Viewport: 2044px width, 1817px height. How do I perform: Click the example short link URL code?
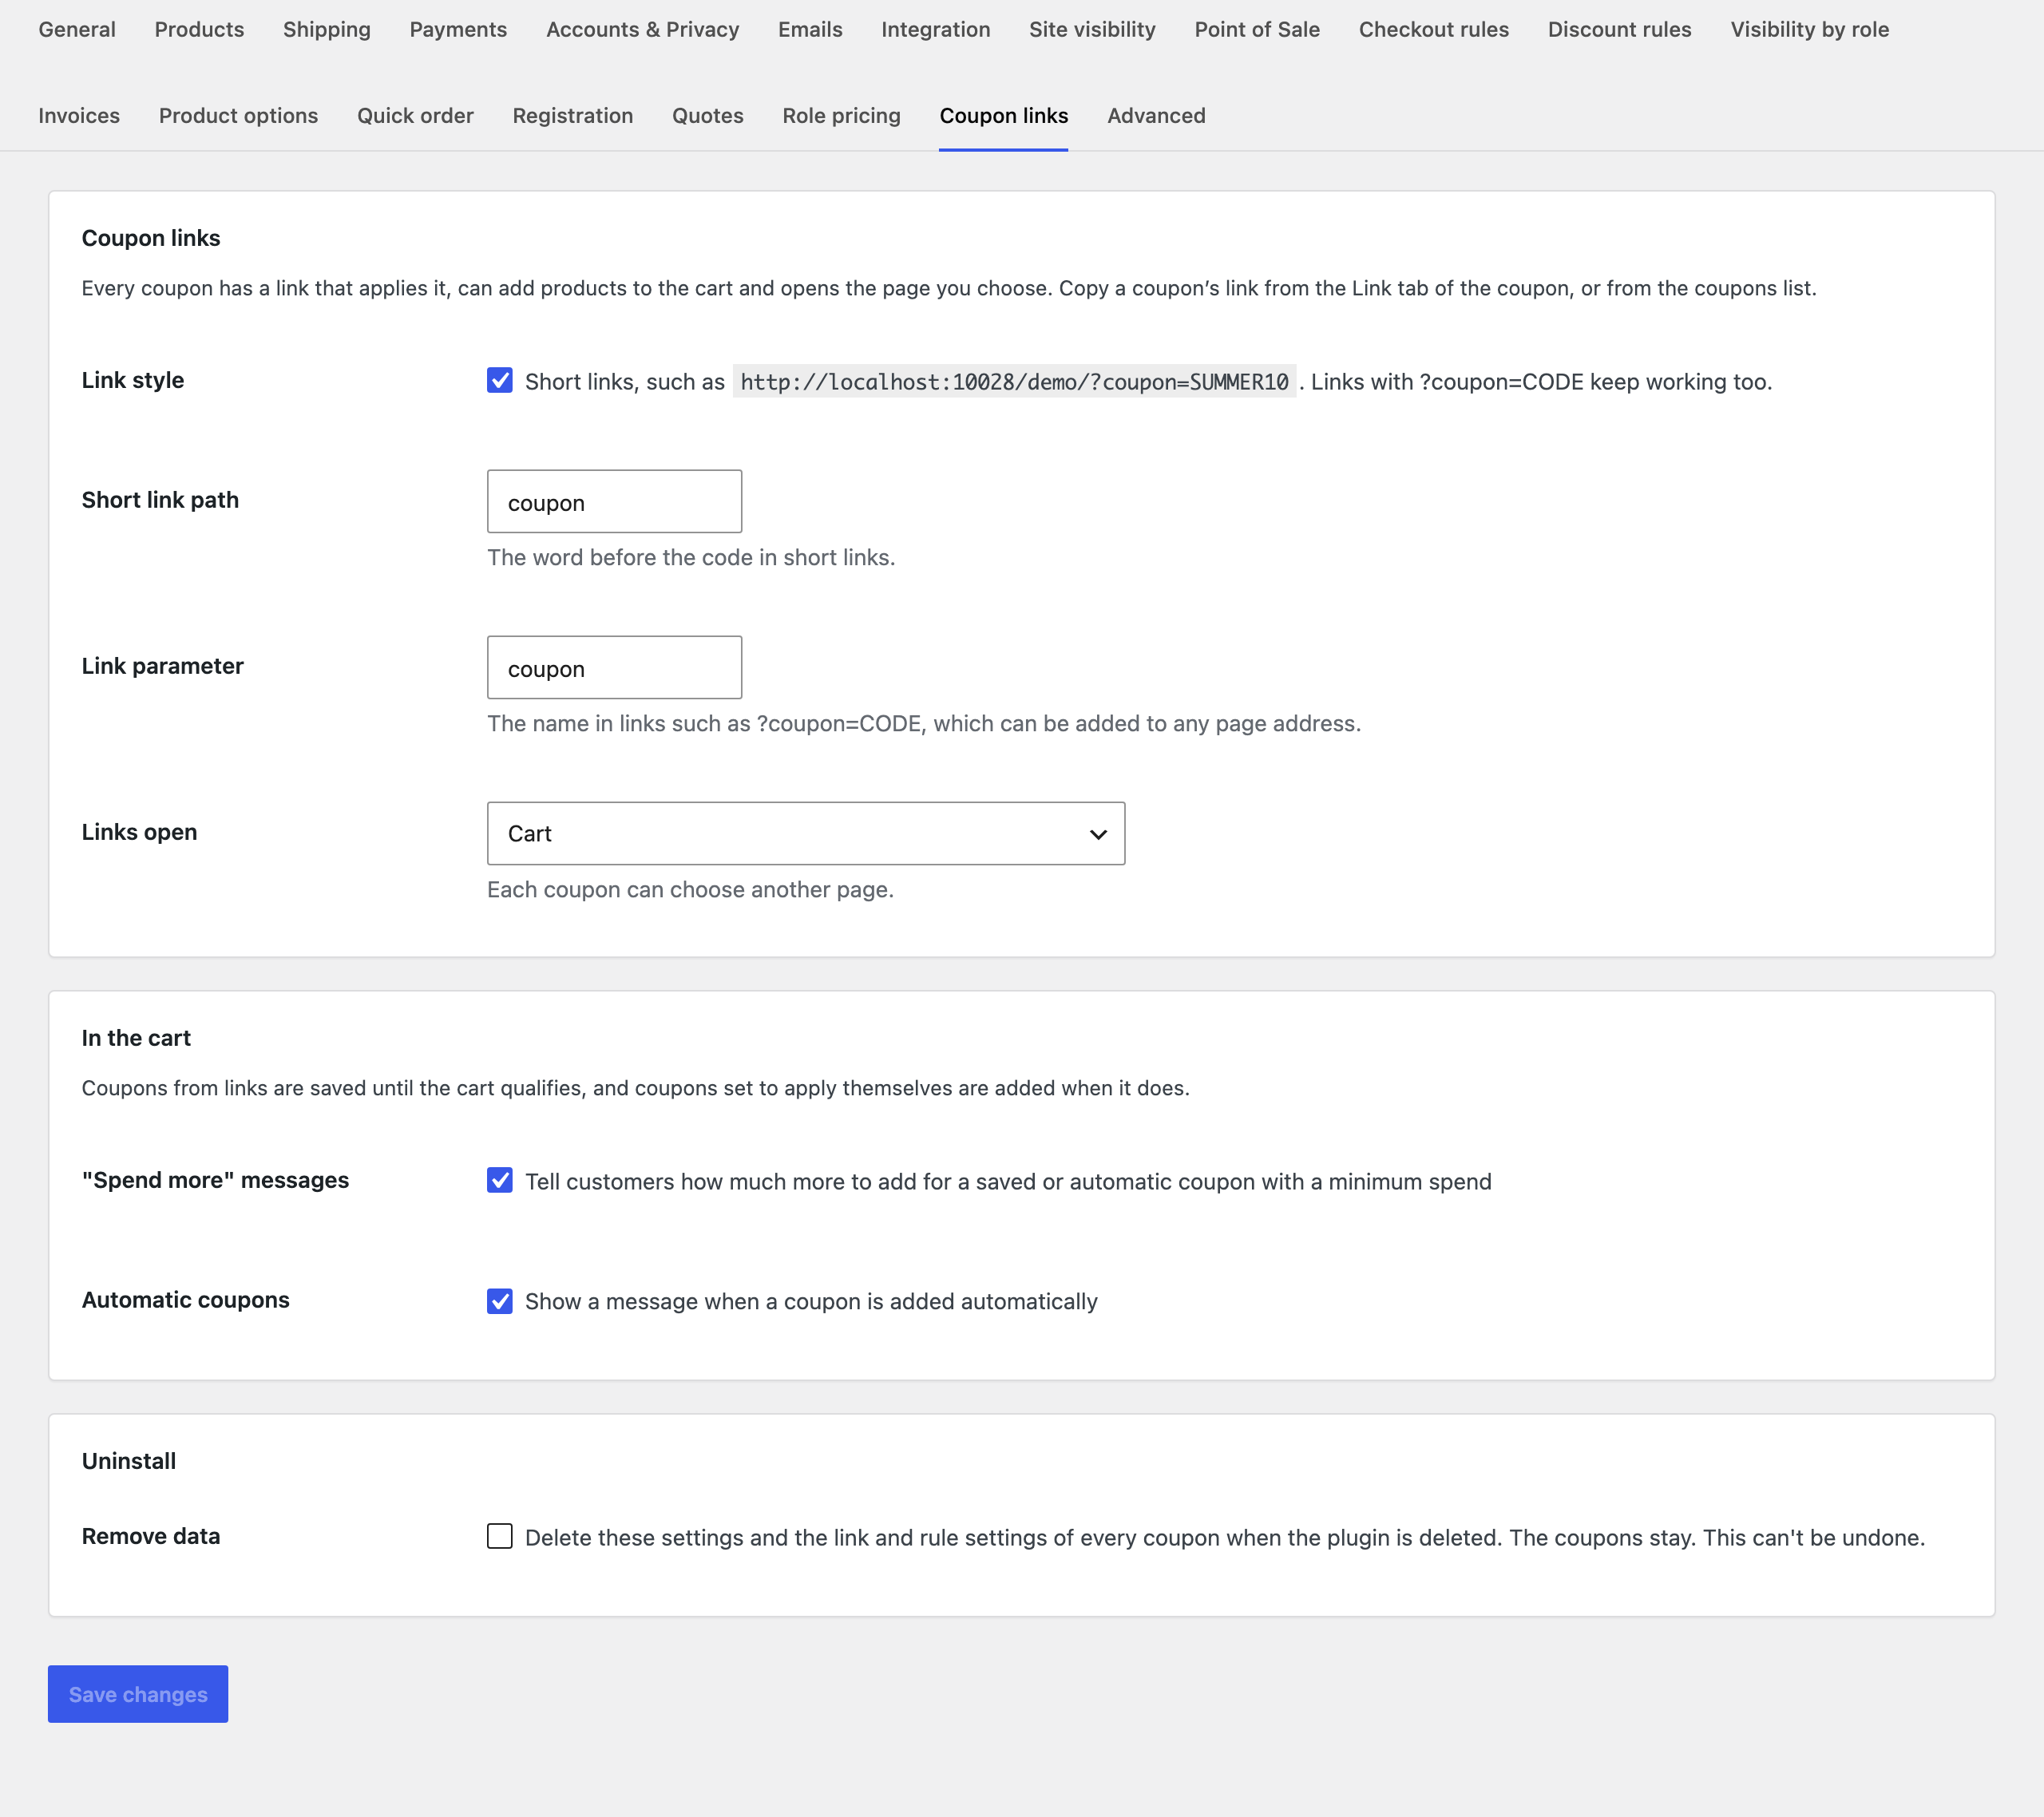[1014, 382]
